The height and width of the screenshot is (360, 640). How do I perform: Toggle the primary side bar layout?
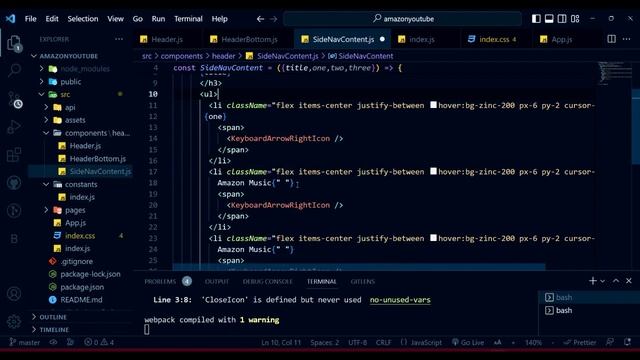coord(536,19)
